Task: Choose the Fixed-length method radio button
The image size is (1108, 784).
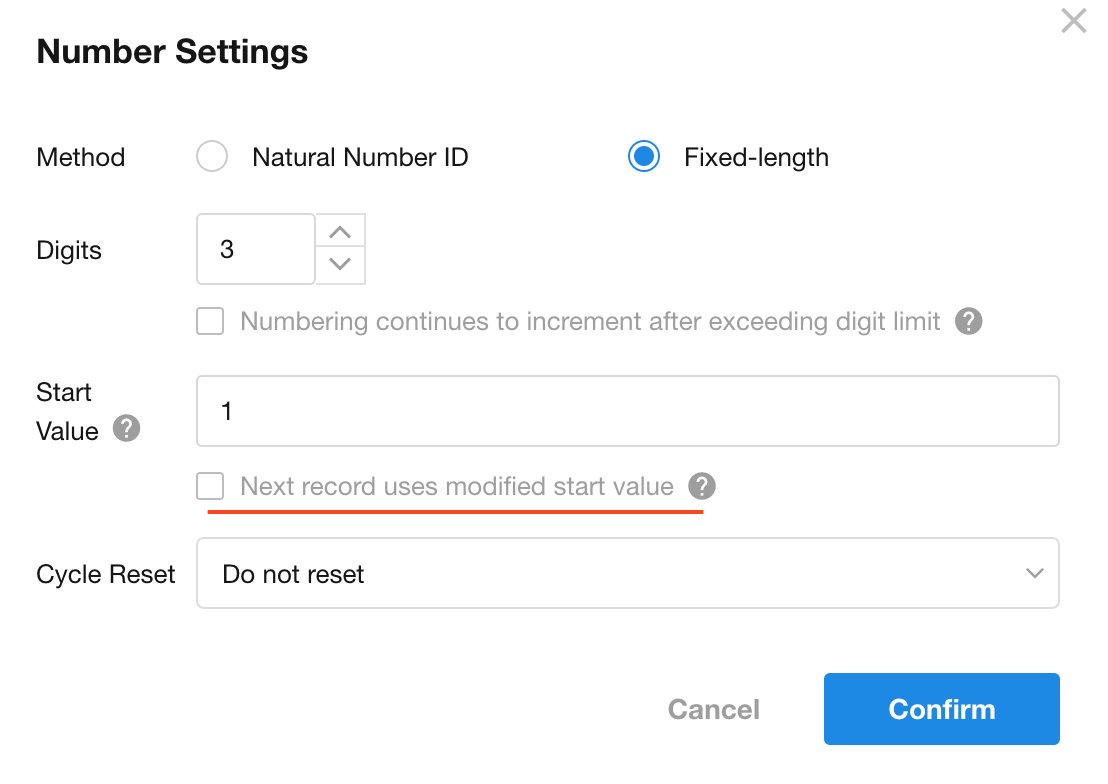Action: (644, 157)
